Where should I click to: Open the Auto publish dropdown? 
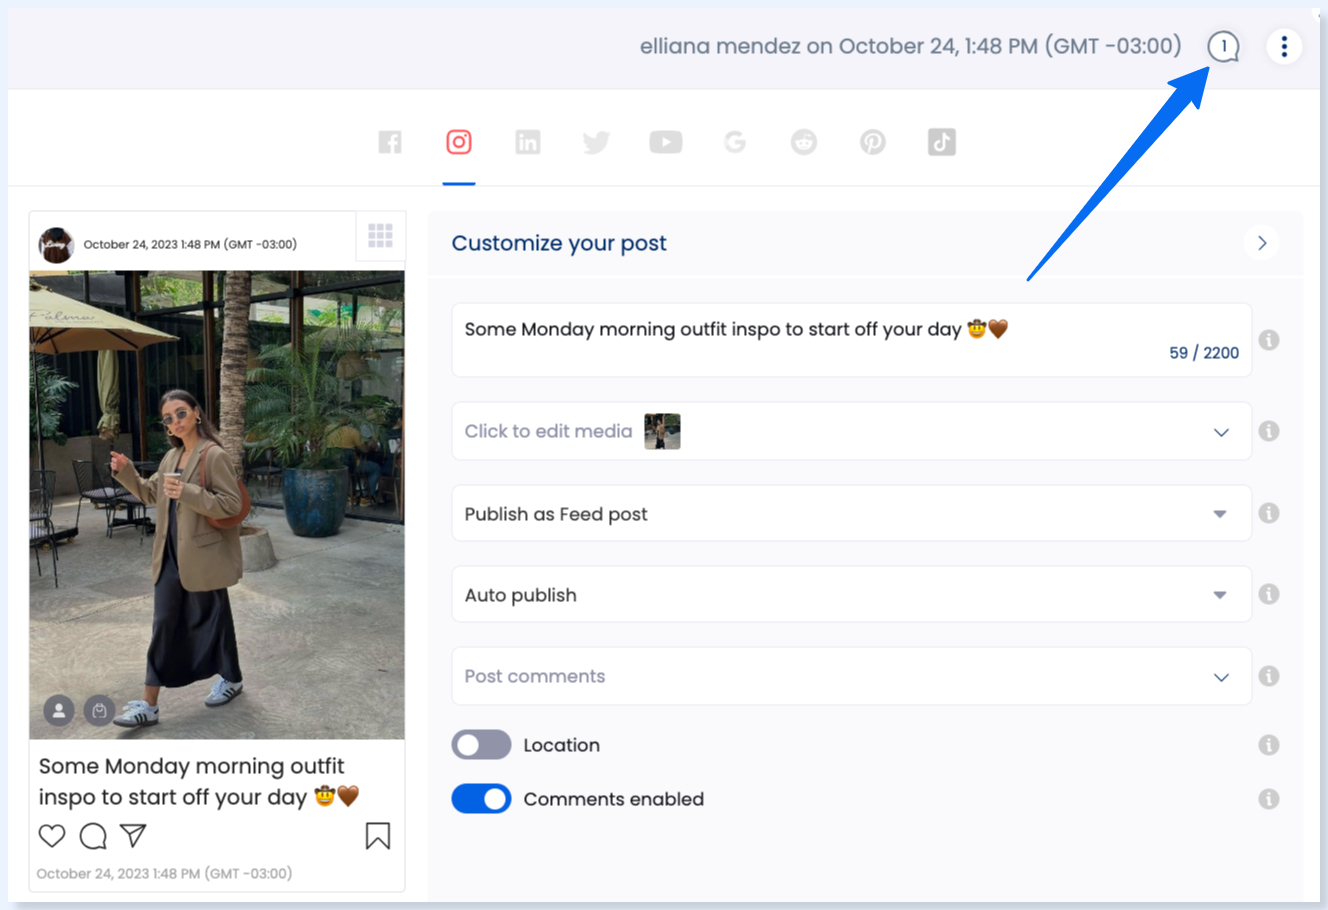[x=852, y=594]
